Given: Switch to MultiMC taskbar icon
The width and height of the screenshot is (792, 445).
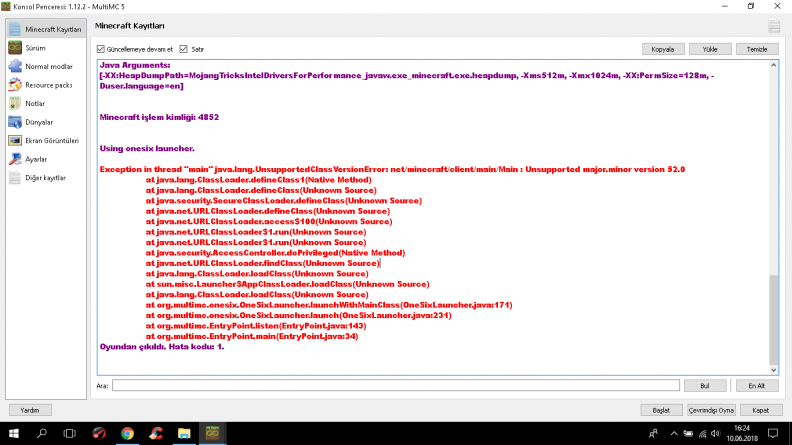Looking at the screenshot, I should [x=212, y=433].
